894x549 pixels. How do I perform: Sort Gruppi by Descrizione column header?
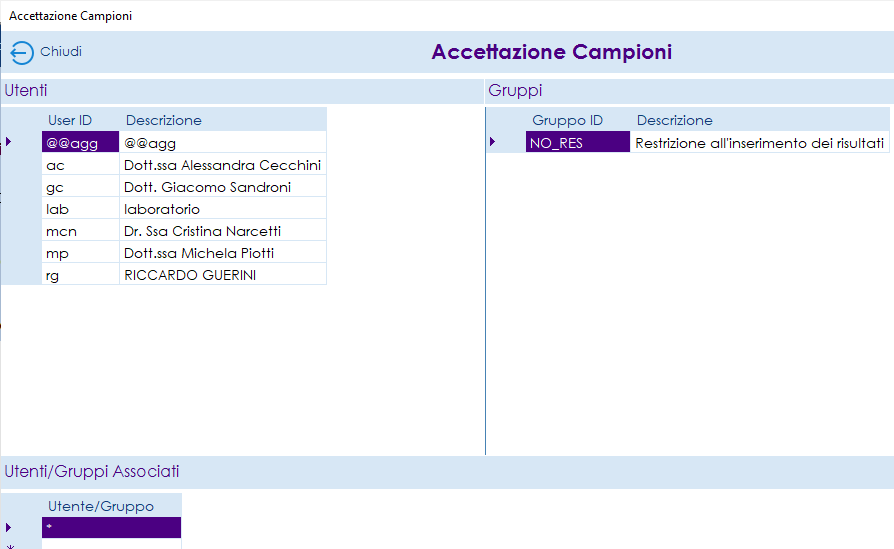click(760, 120)
